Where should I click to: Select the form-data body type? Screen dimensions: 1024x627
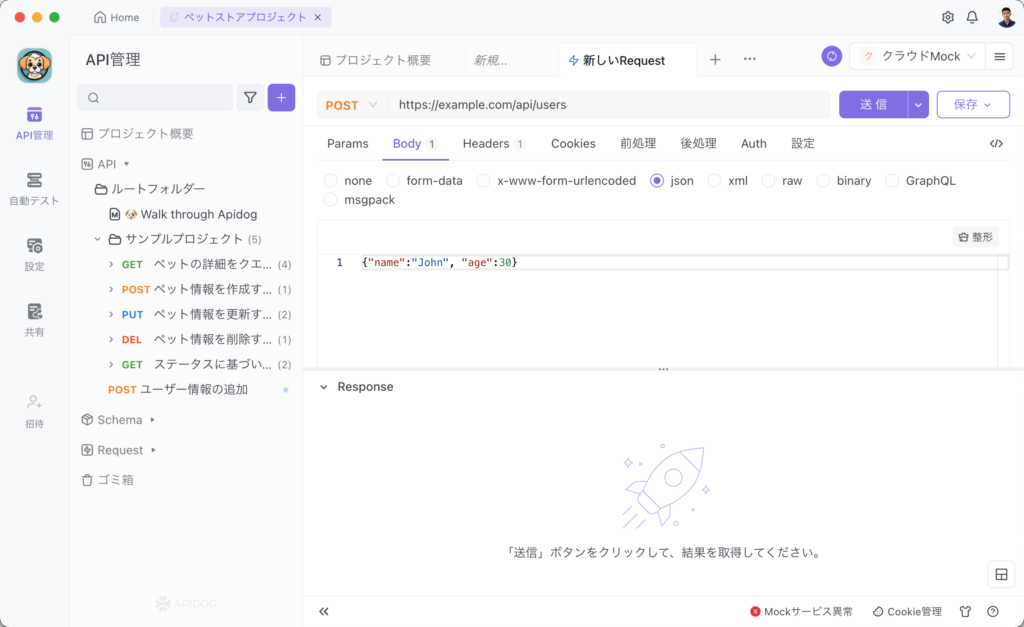tap(393, 181)
